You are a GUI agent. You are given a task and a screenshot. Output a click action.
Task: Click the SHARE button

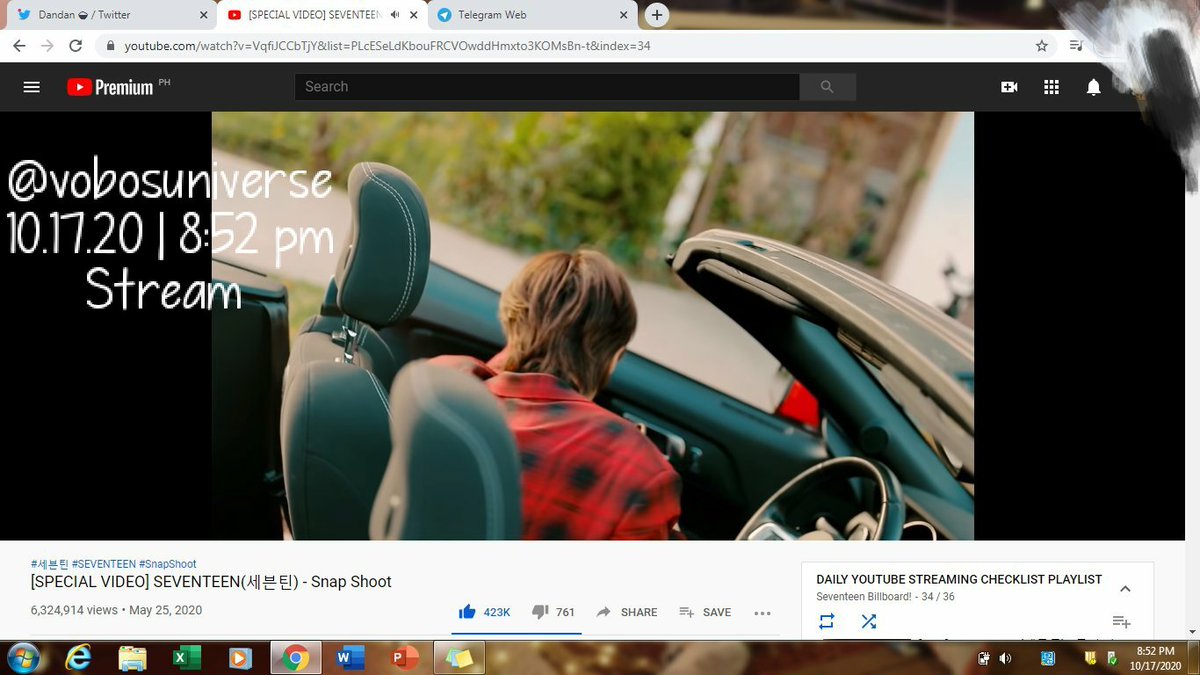click(627, 612)
